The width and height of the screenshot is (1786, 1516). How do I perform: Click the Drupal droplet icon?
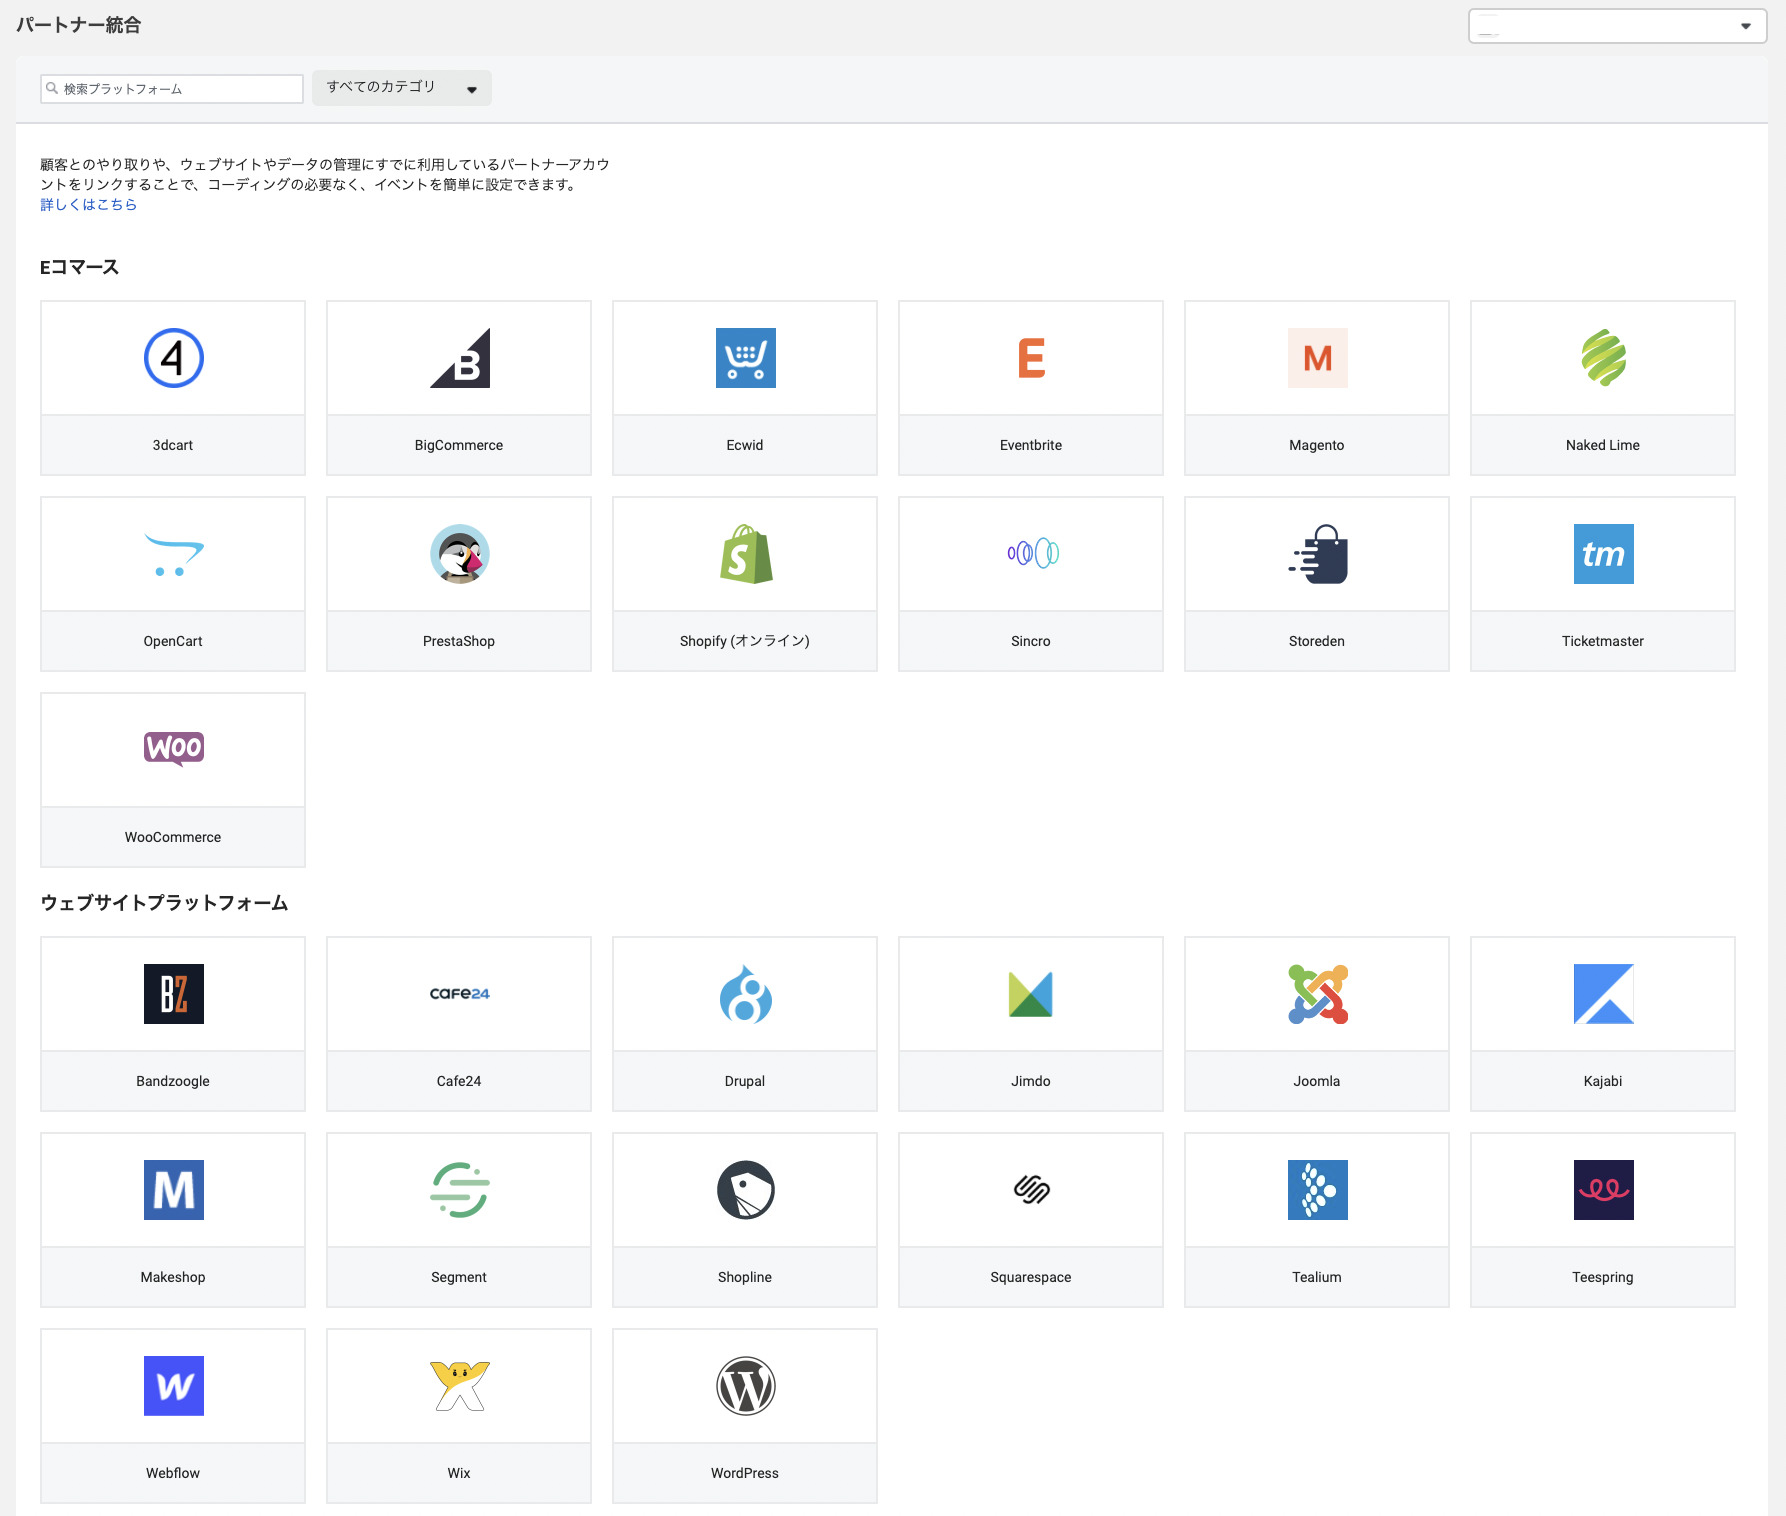coord(745,994)
